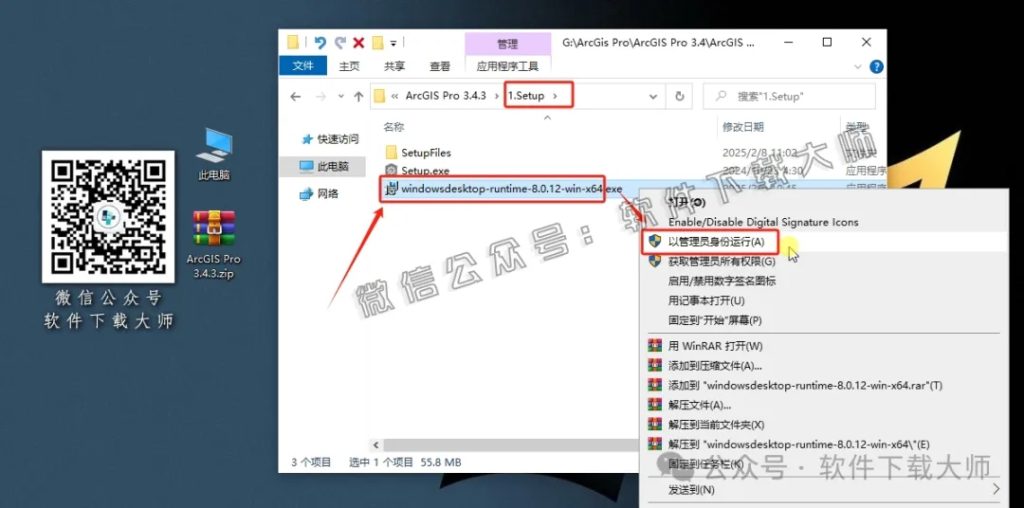Screen dimensions: 1024x508
Task: Click the red delete X icon in title bar
Action: click(x=358, y=42)
